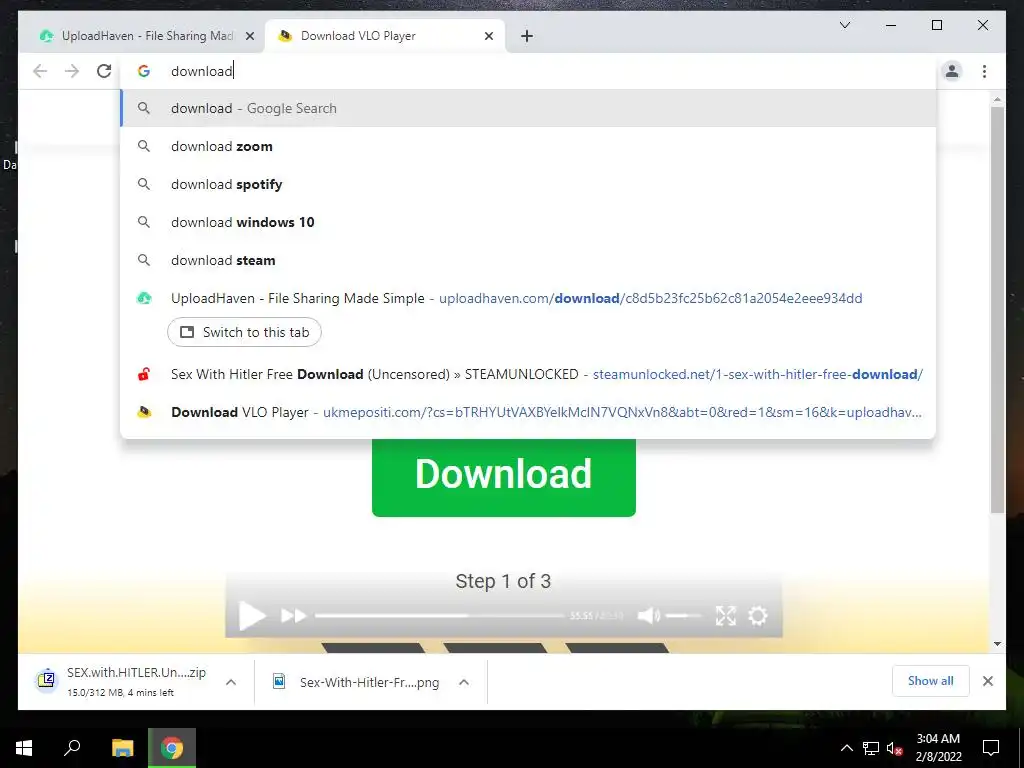Click the 'Step 1 of 3' text
This screenshot has width=1024, height=768.
(x=503, y=581)
